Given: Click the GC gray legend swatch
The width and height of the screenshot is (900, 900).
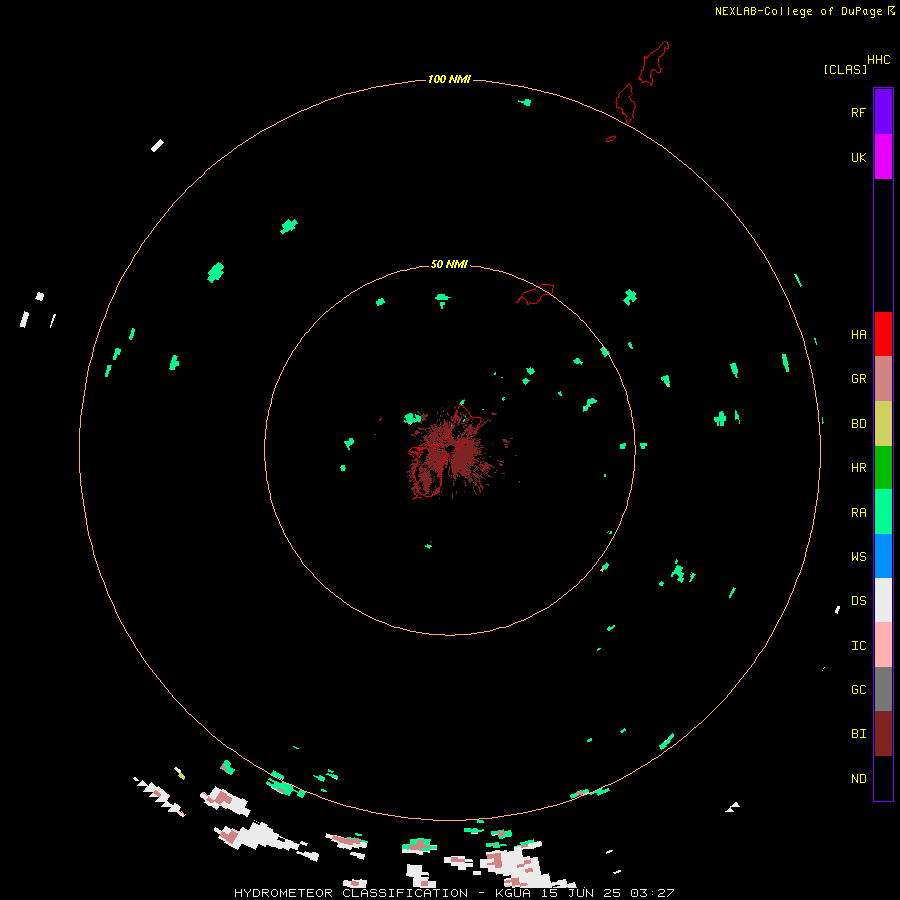Looking at the screenshot, I should (883, 689).
